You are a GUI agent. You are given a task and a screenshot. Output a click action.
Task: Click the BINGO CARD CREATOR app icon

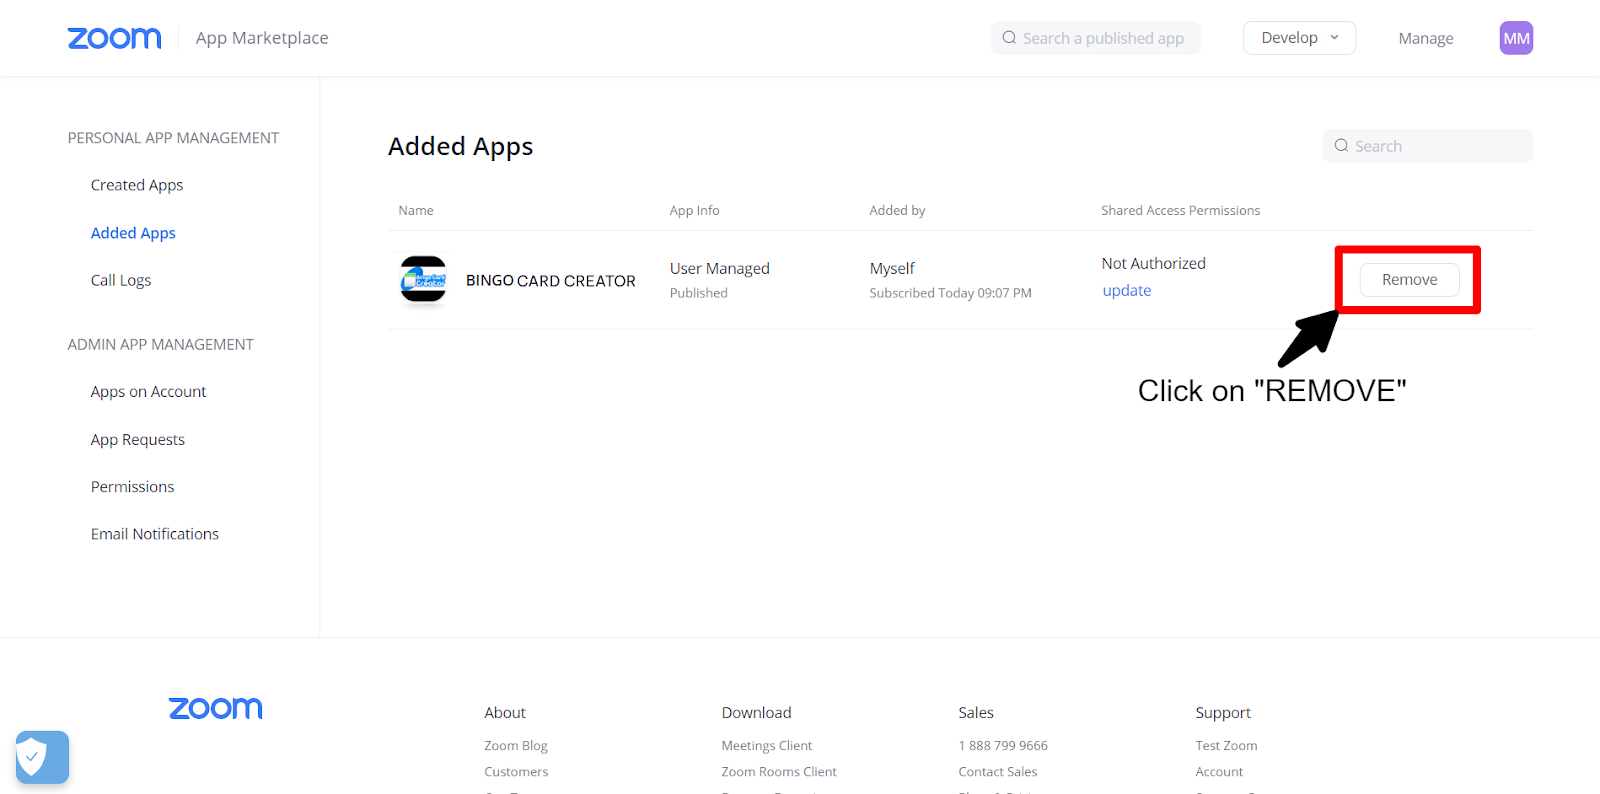click(423, 279)
